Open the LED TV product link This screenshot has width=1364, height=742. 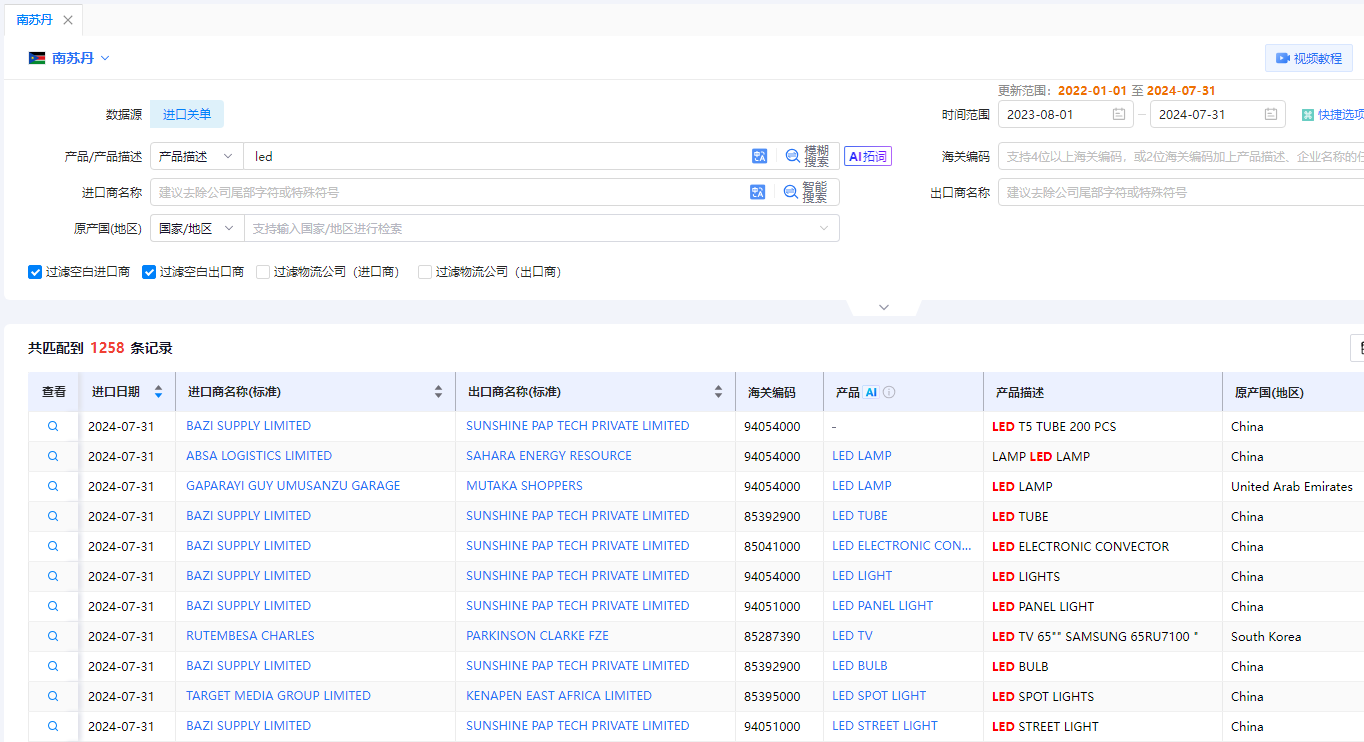pyautogui.click(x=852, y=636)
